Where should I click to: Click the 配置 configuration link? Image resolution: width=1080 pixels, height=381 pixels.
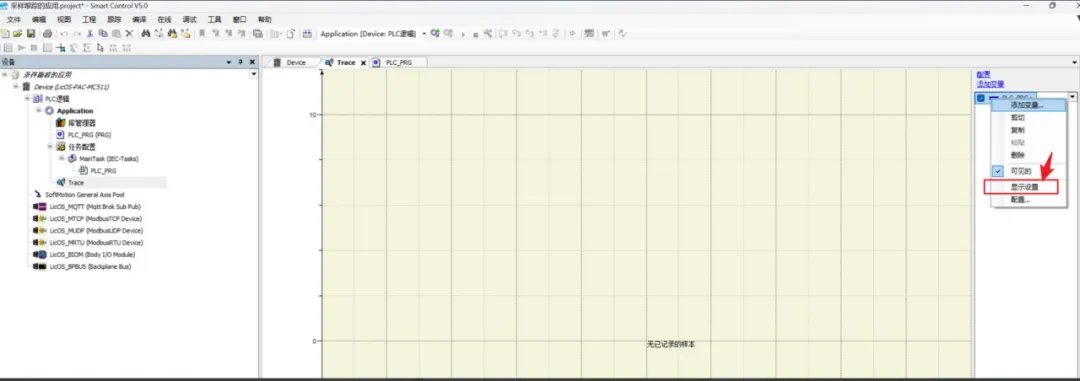[983, 74]
